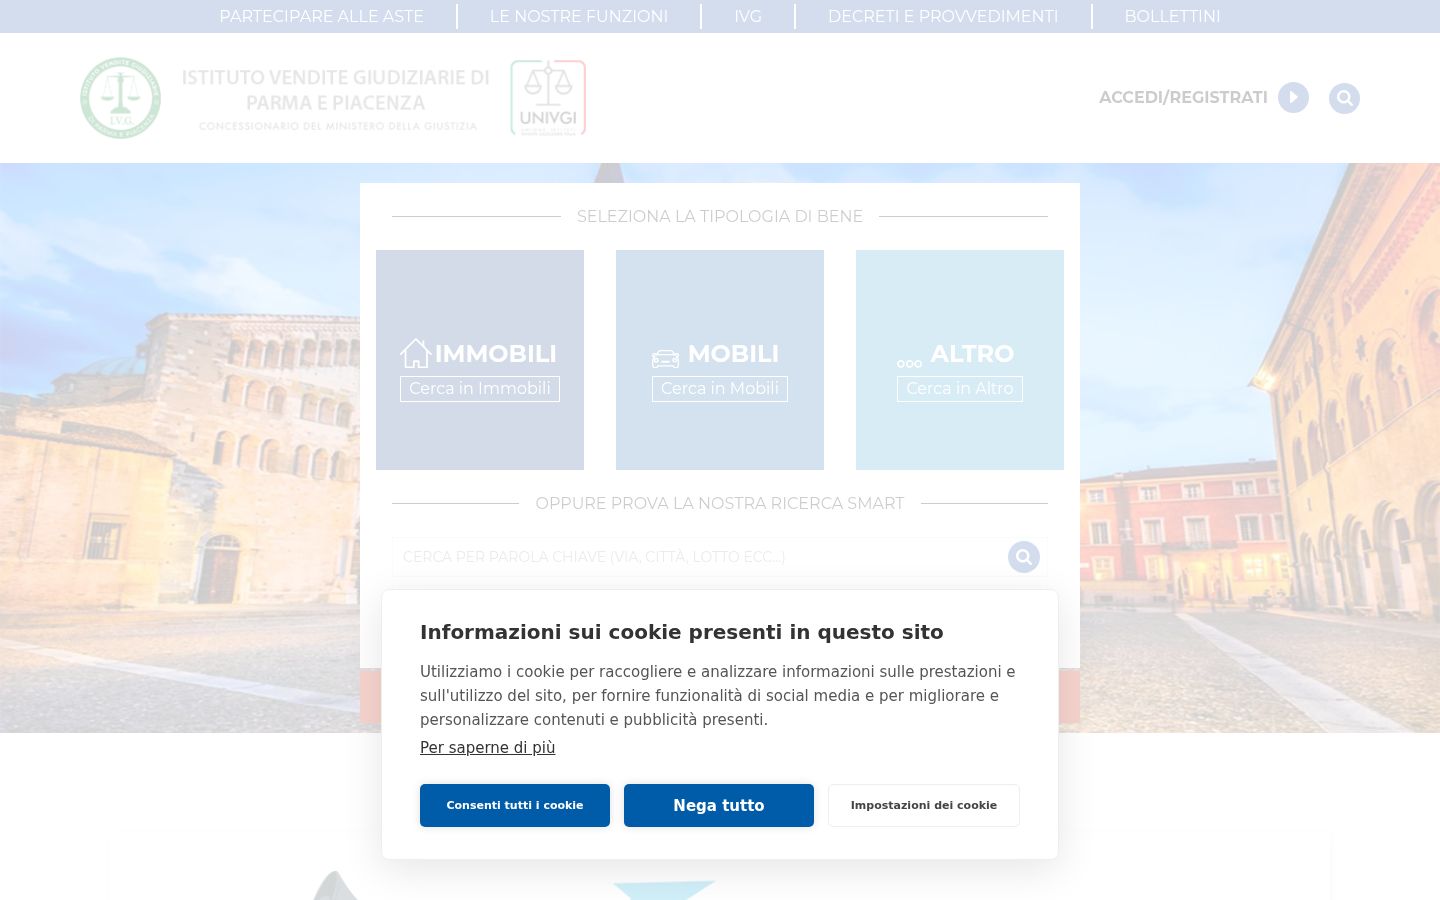Click the Accedi/Registrati link
The width and height of the screenshot is (1440, 900).
tap(1183, 98)
